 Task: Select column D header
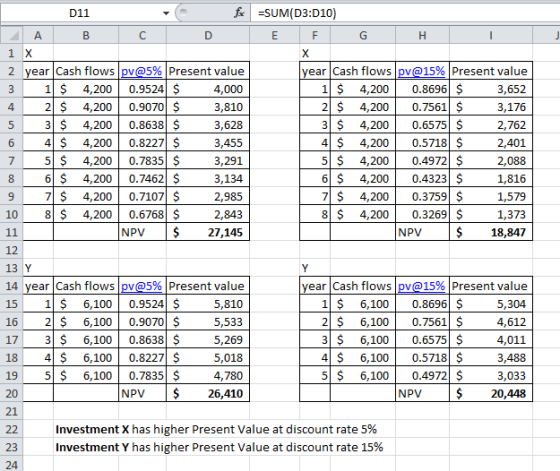pyautogui.click(x=208, y=35)
